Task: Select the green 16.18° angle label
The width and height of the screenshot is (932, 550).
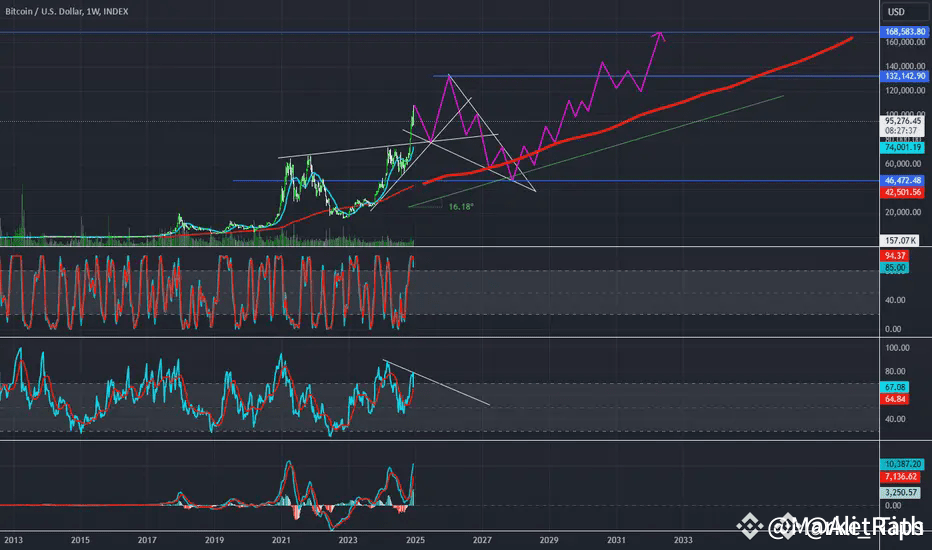Action: 461,207
